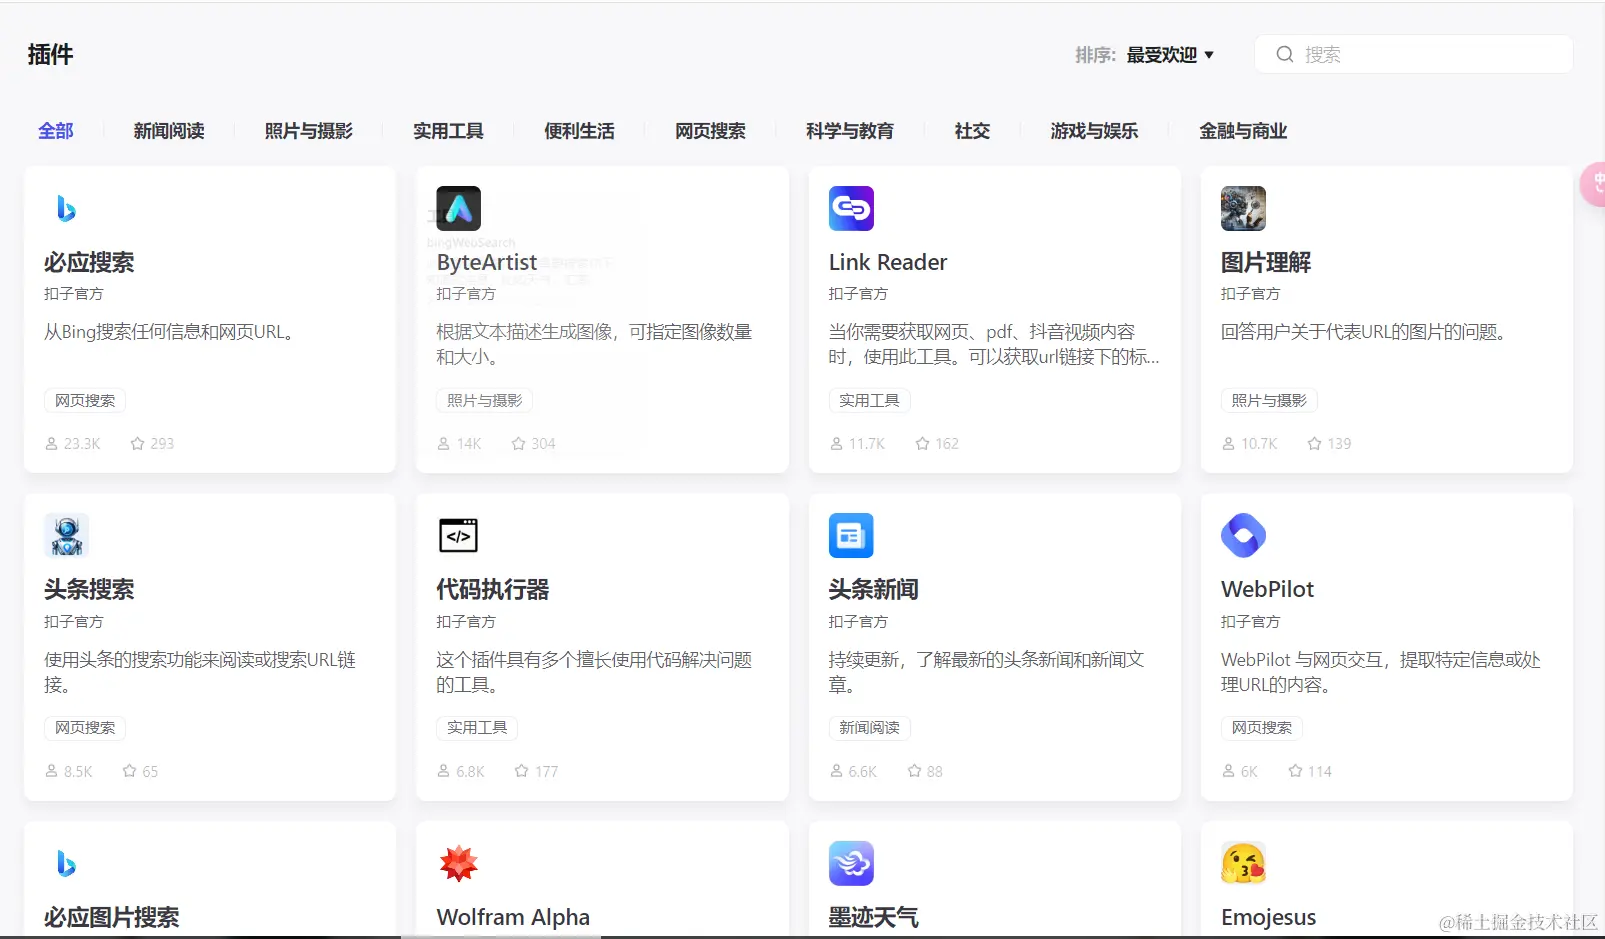Click the 头条搜索 robot icon
Image resolution: width=1605 pixels, height=939 pixels.
[x=66, y=535]
